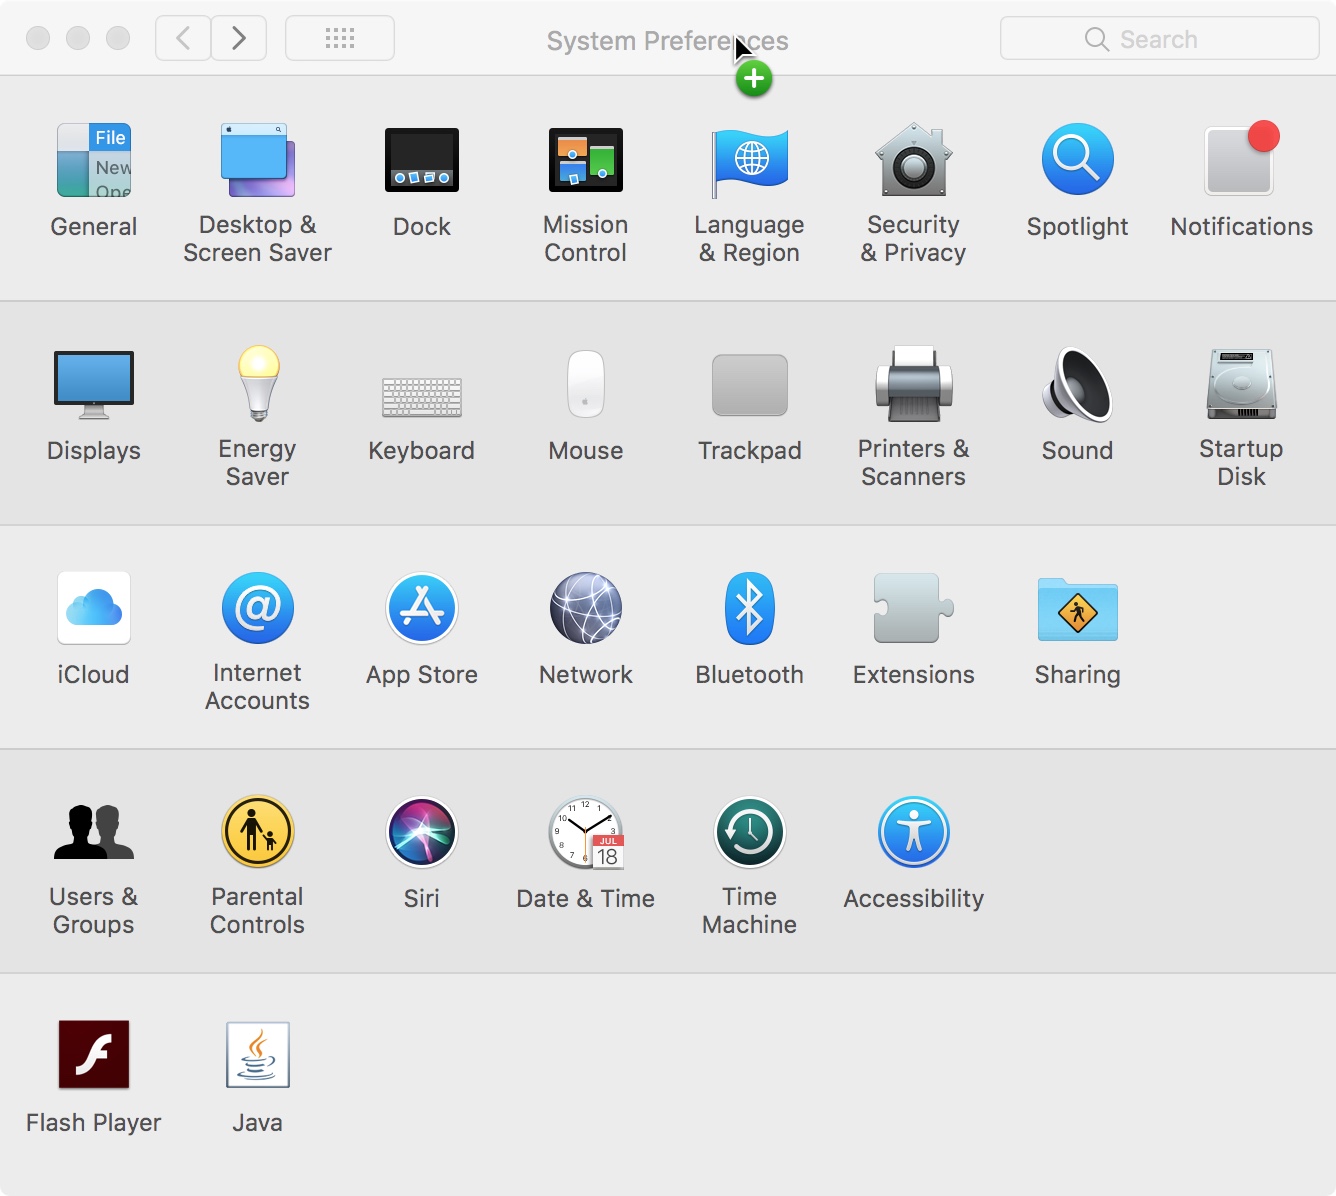The width and height of the screenshot is (1336, 1196).
Task: Click the forward navigation arrow
Action: pos(239,39)
